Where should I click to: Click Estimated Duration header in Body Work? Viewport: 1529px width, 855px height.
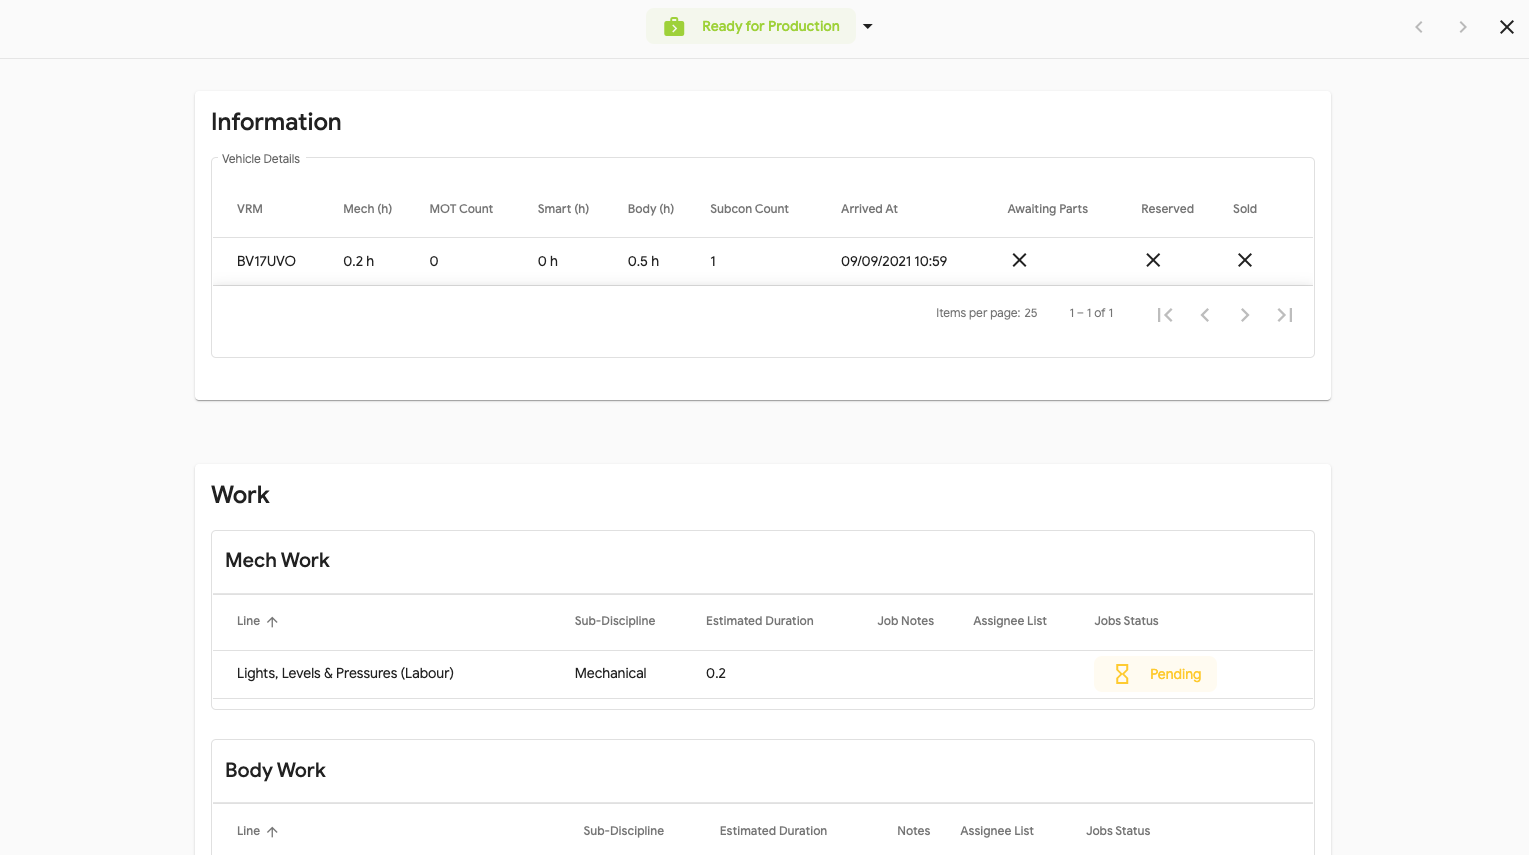click(x=773, y=831)
